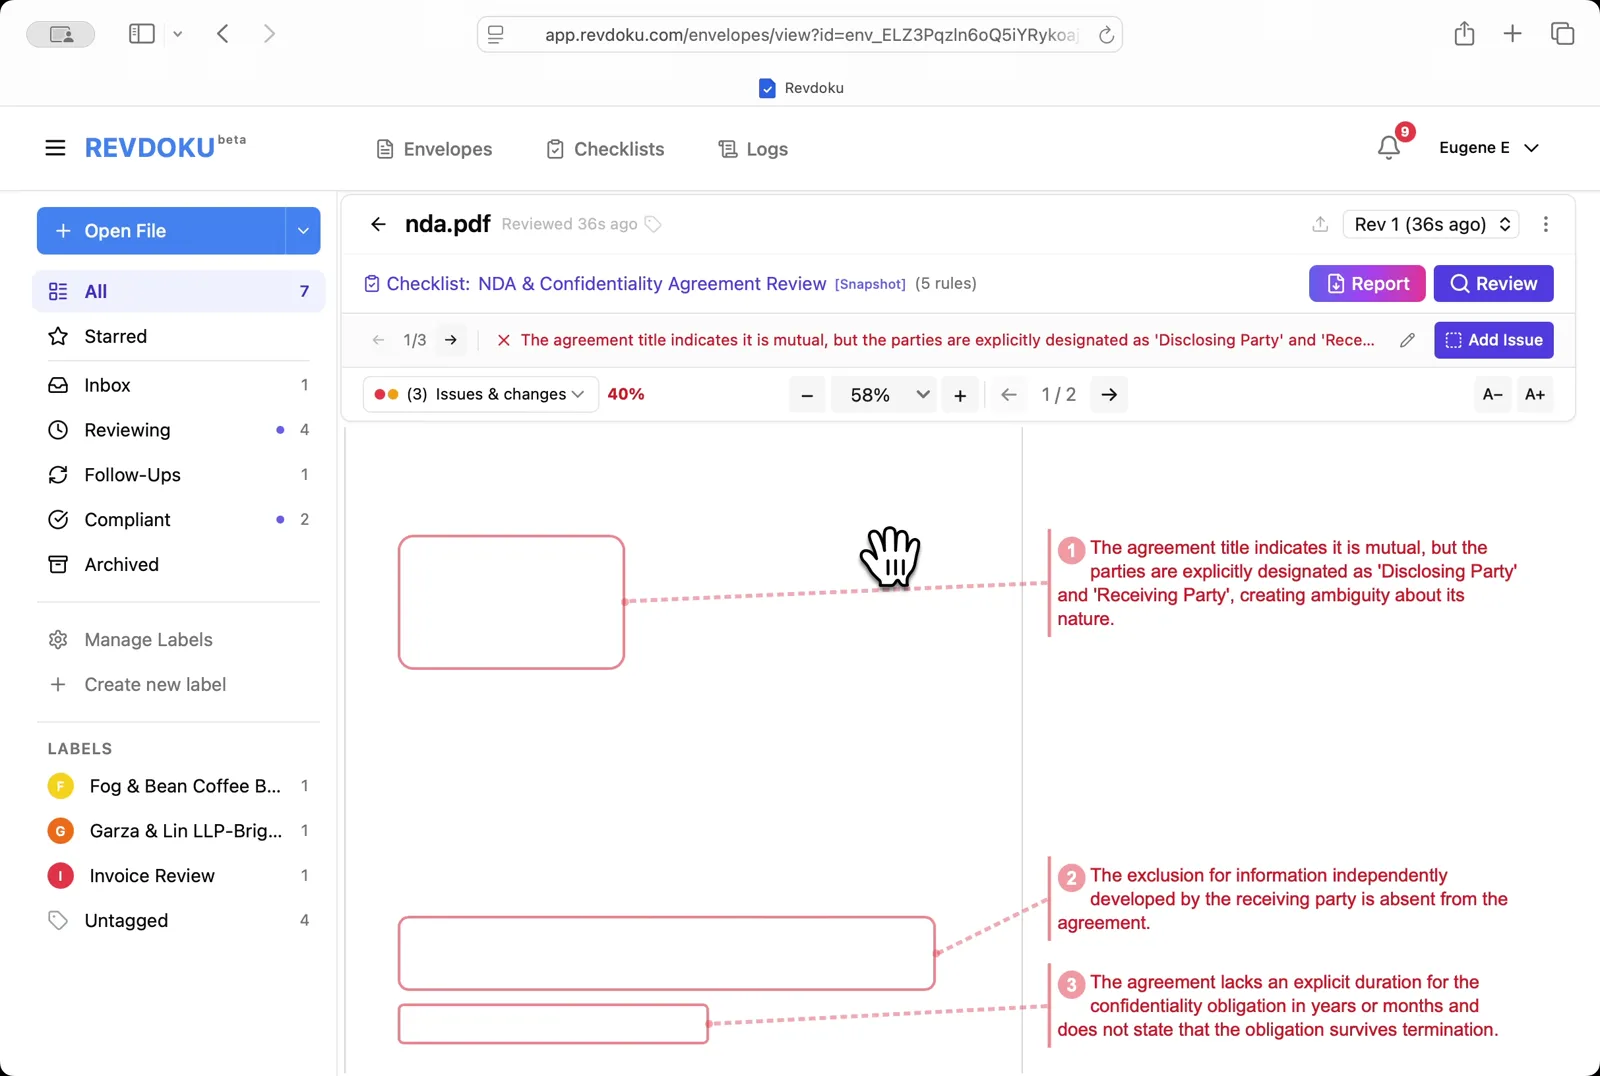Select the Starred filter star icon
Viewport: 1600px width, 1076px height.
58,336
